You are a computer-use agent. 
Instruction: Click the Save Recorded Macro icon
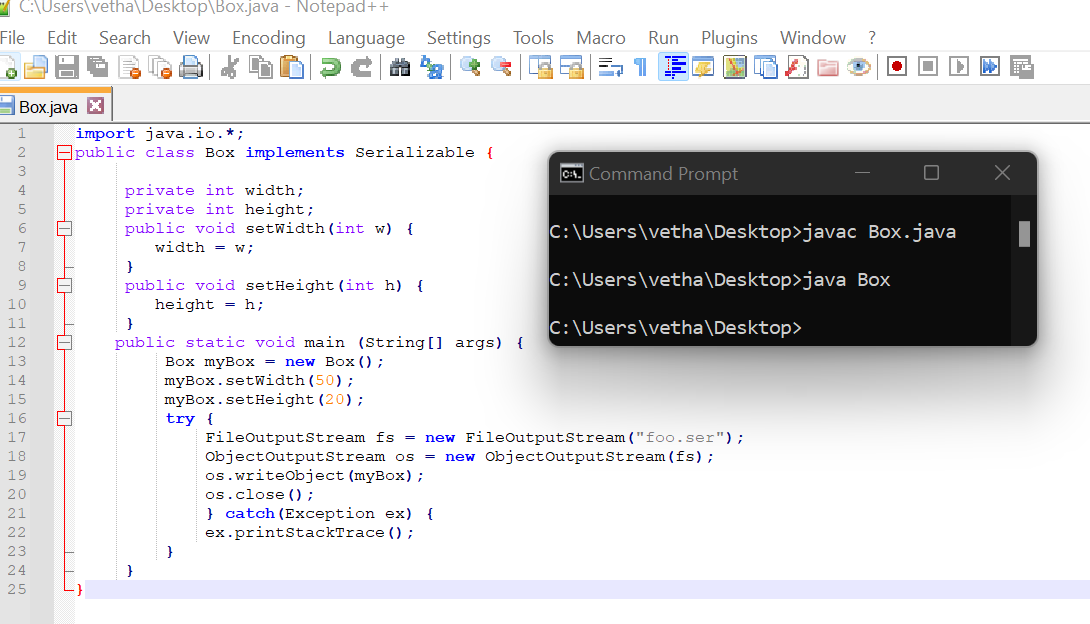coord(1022,67)
